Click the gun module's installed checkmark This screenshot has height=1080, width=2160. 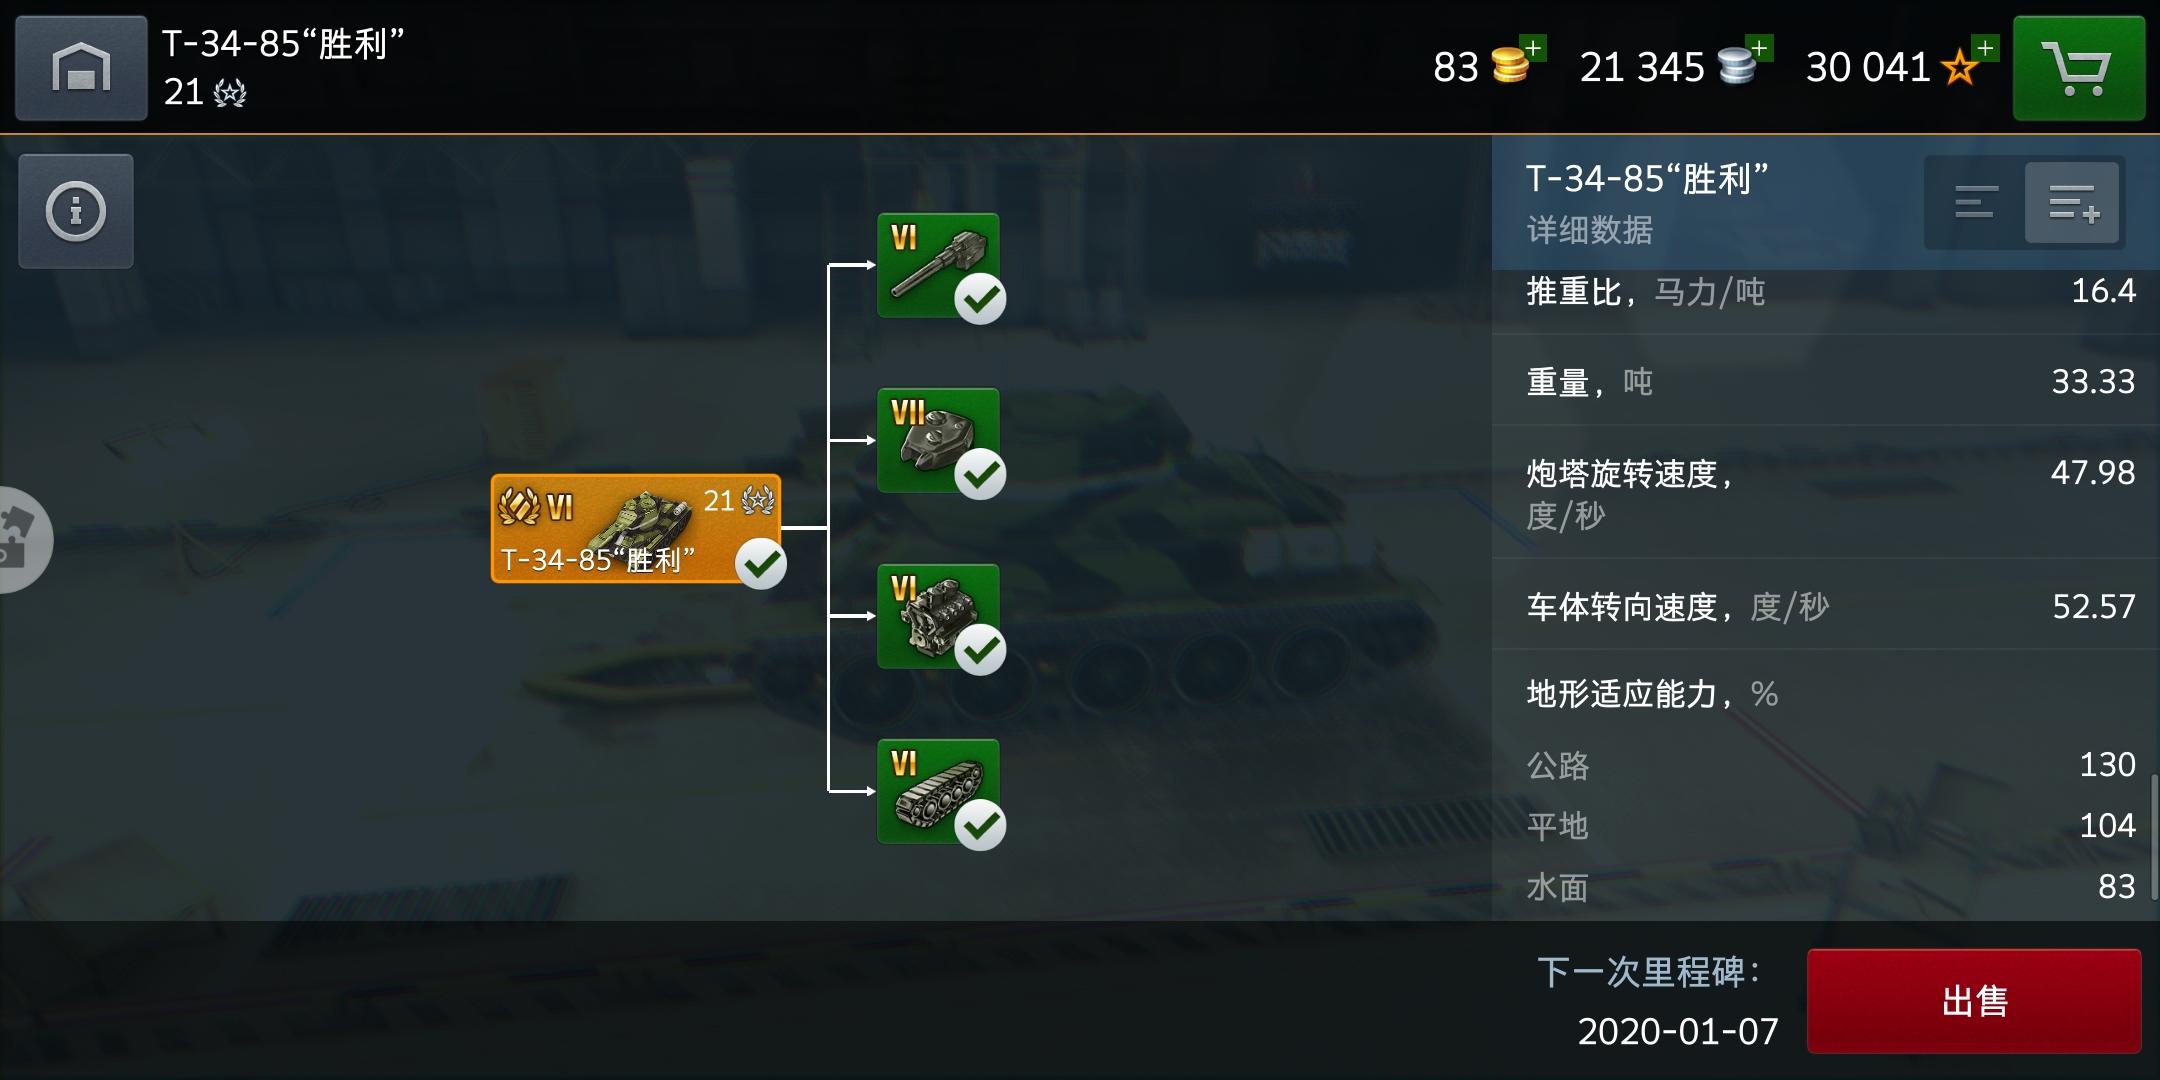coord(980,299)
